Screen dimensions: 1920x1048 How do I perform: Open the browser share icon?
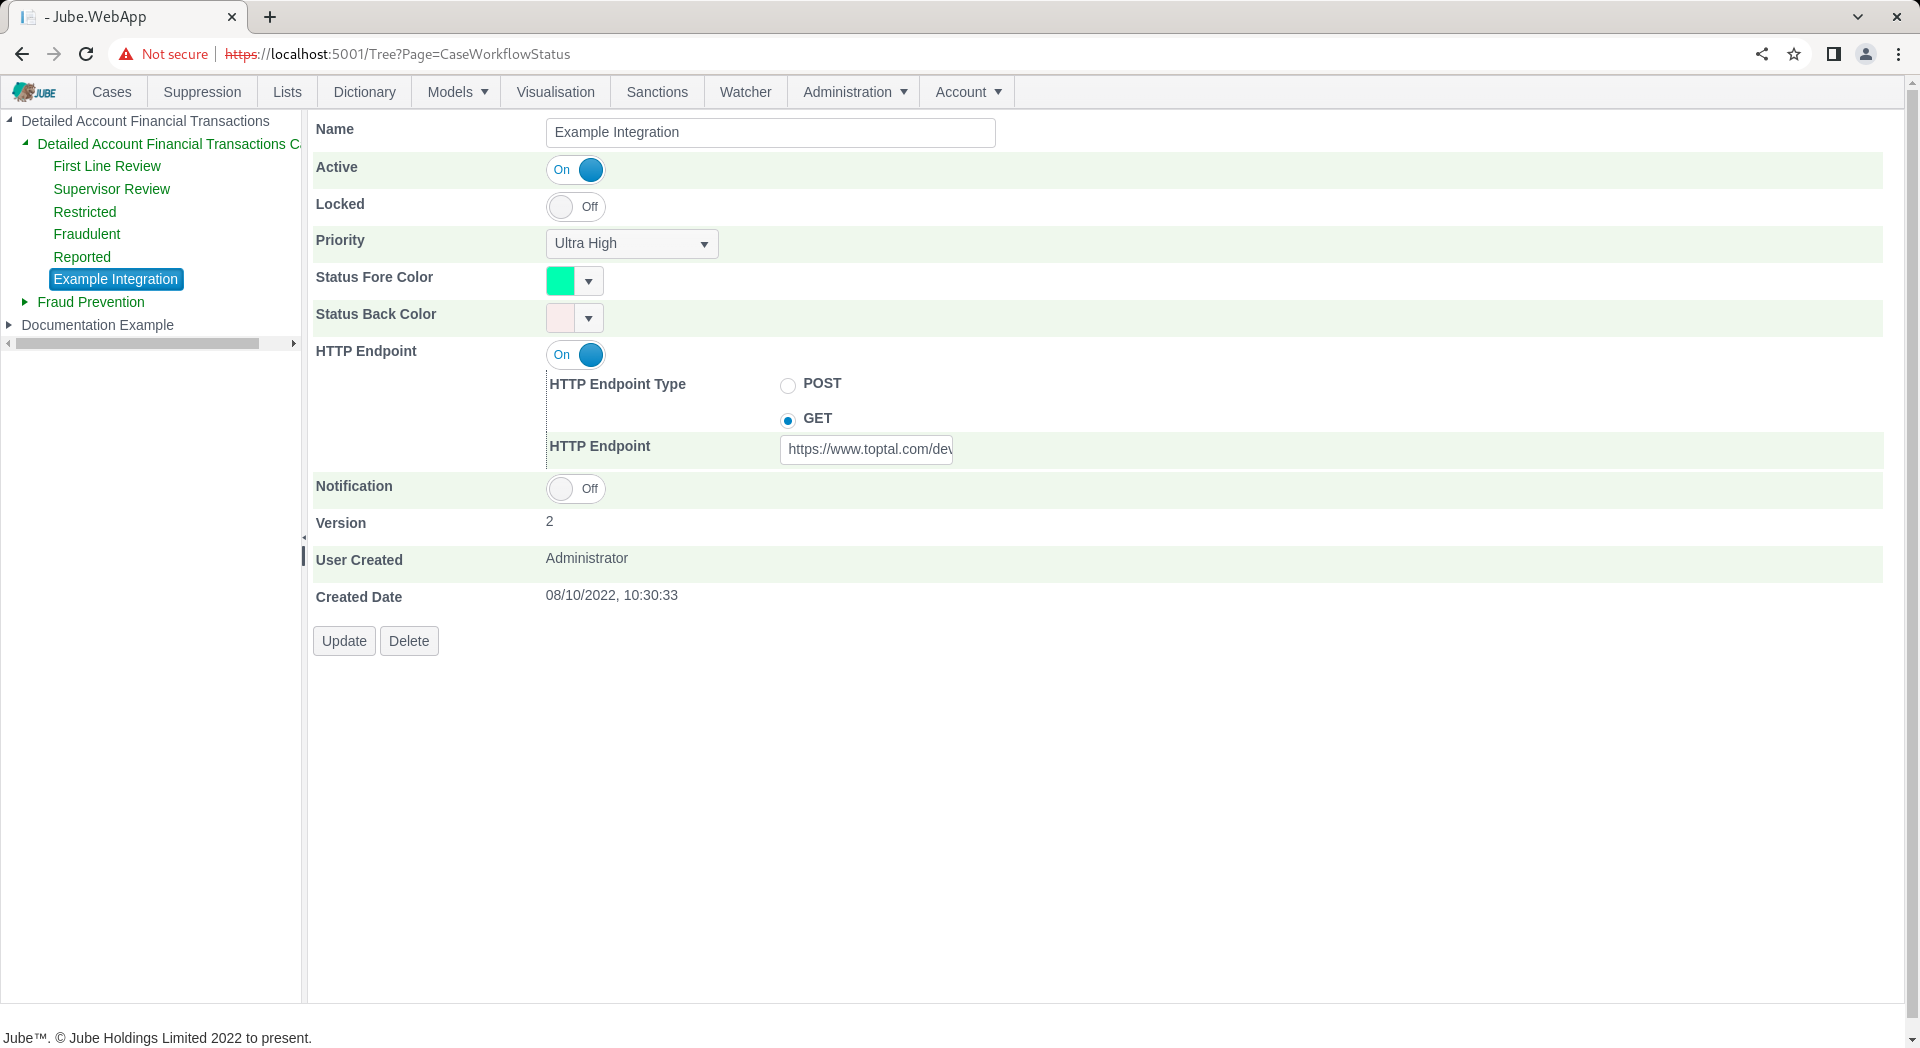(1762, 54)
